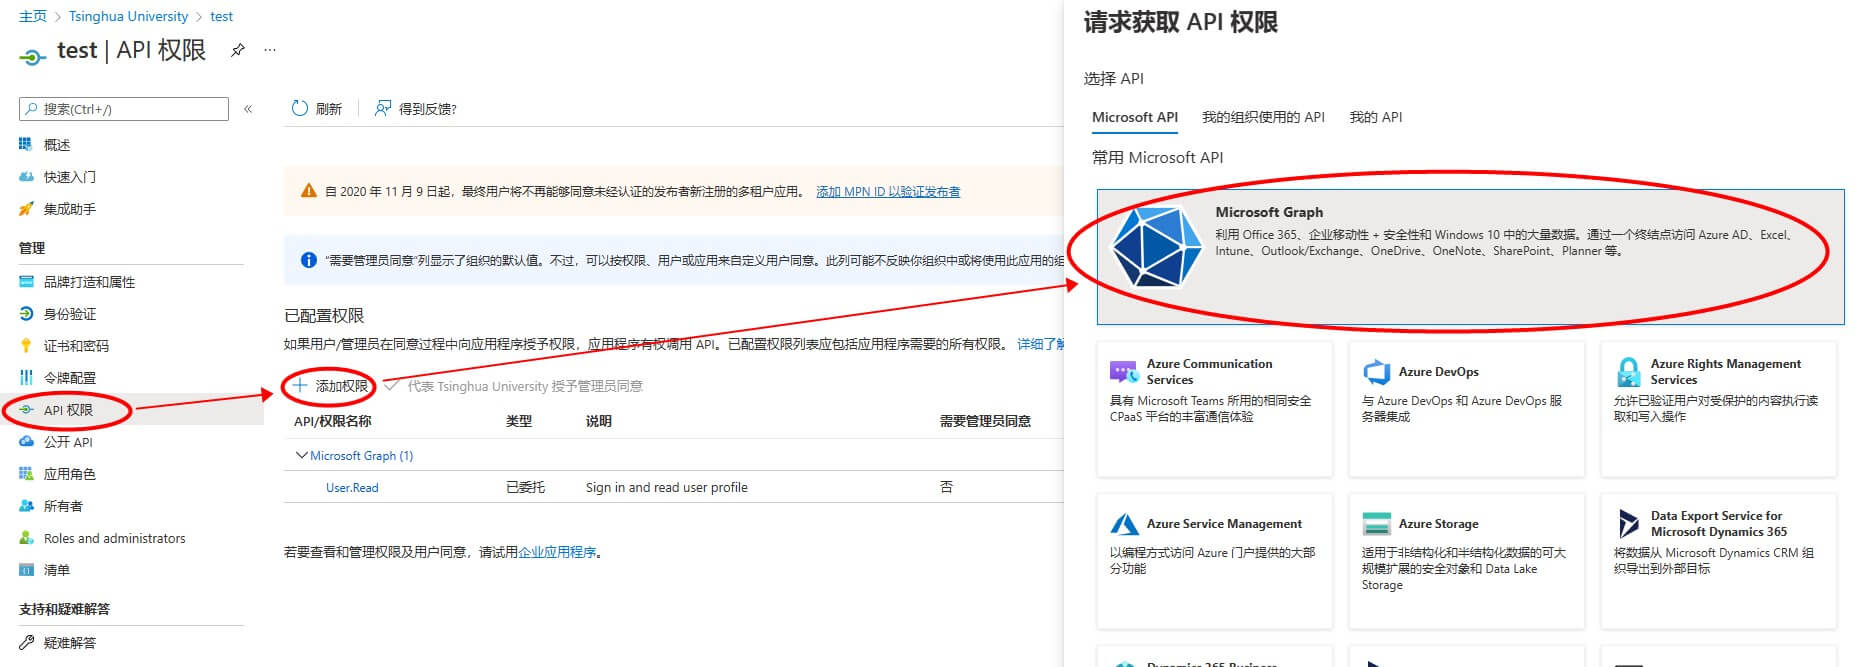Open 添加 MPN ID 以验证发布者 link
This screenshot has height=667, width=1871.
tap(888, 192)
